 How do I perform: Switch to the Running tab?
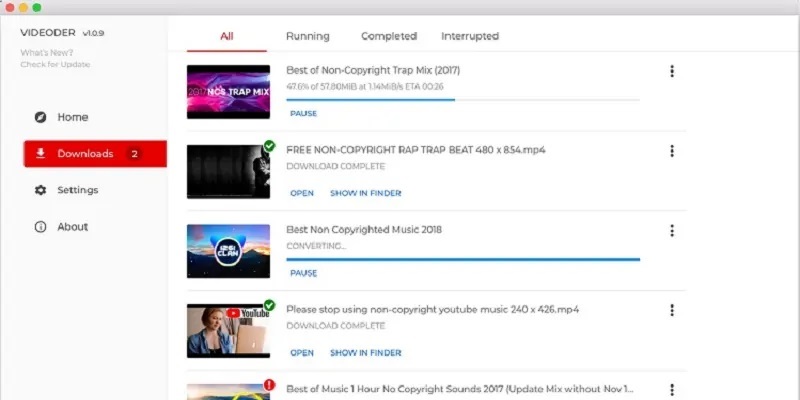[308, 36]
